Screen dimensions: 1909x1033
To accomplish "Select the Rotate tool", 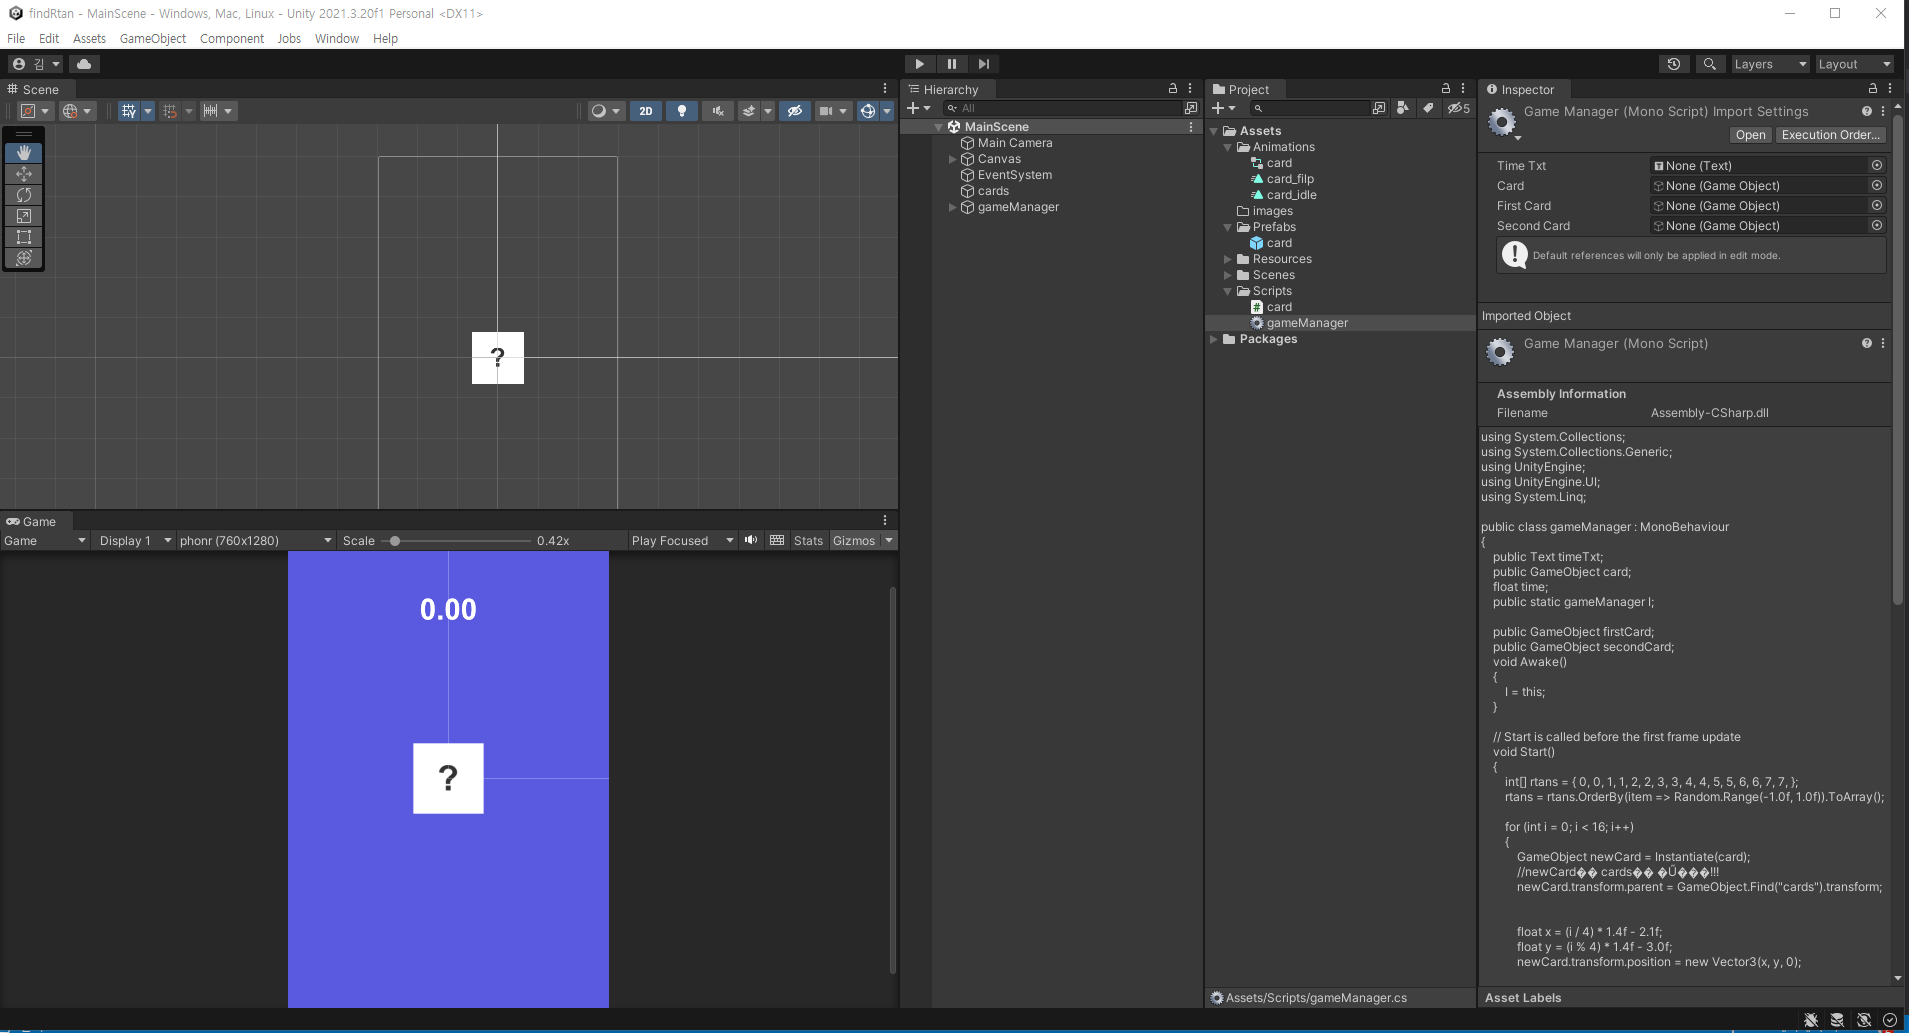I will coord(24,195).
